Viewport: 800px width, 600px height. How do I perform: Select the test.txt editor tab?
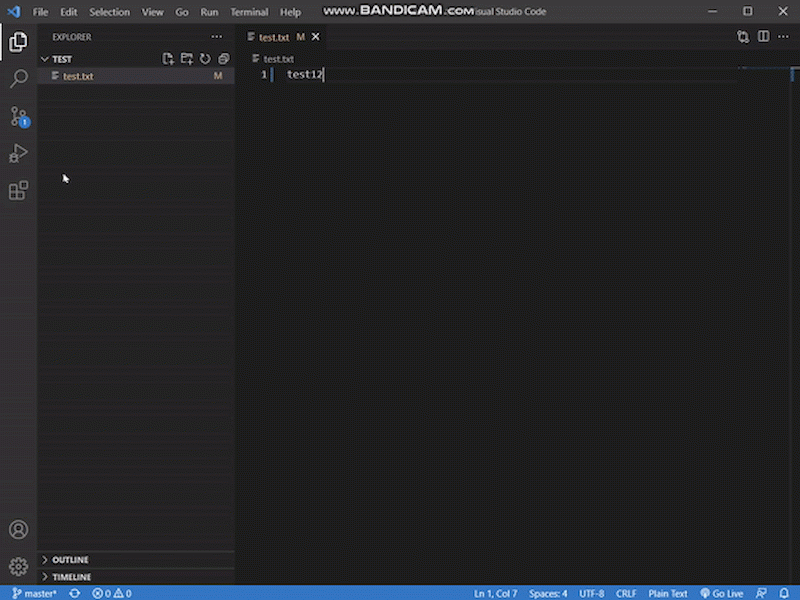pyautogui.click(x=275, y=36)
